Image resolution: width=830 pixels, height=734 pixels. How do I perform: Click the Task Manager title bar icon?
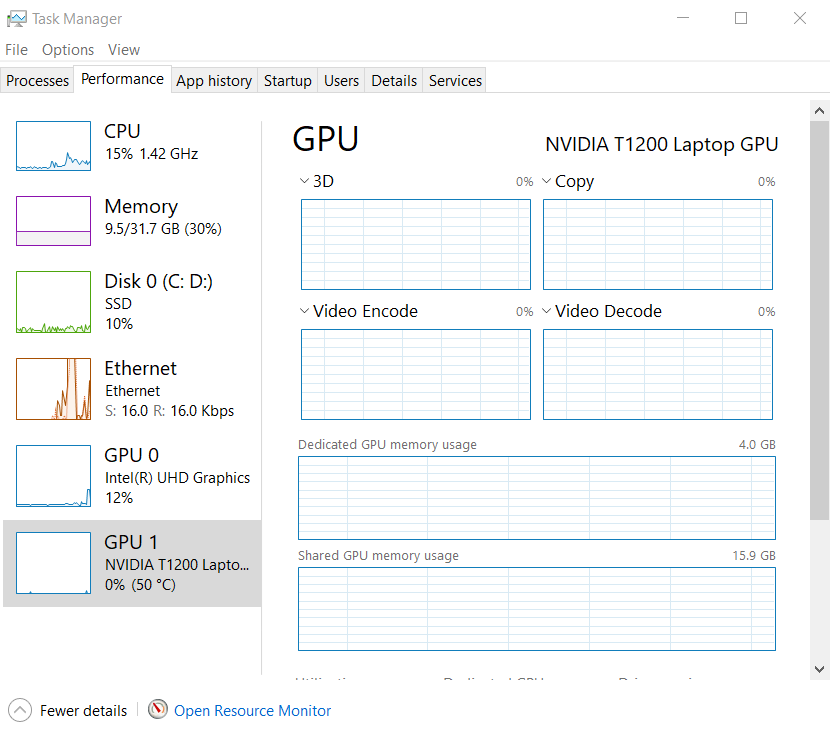tap(17, 18)
